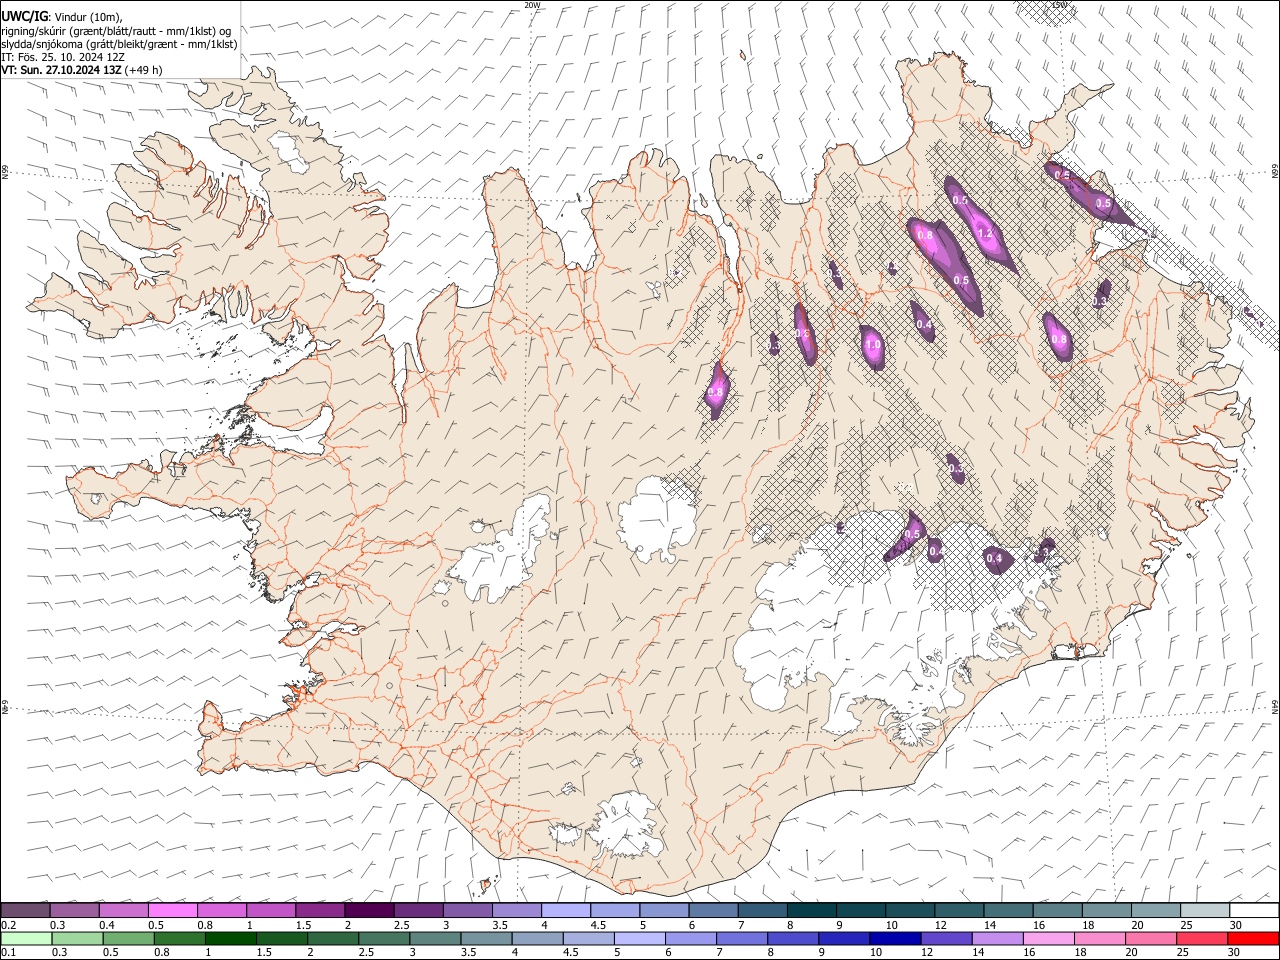
Task: Pick the rose 20 rain legend swatch
Action: (1151, 938)
